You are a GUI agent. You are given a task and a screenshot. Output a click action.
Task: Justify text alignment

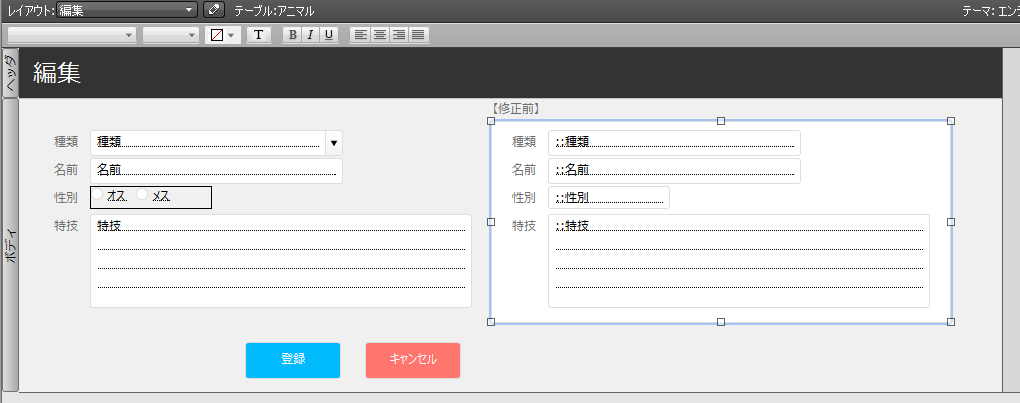tap(418, 35)
